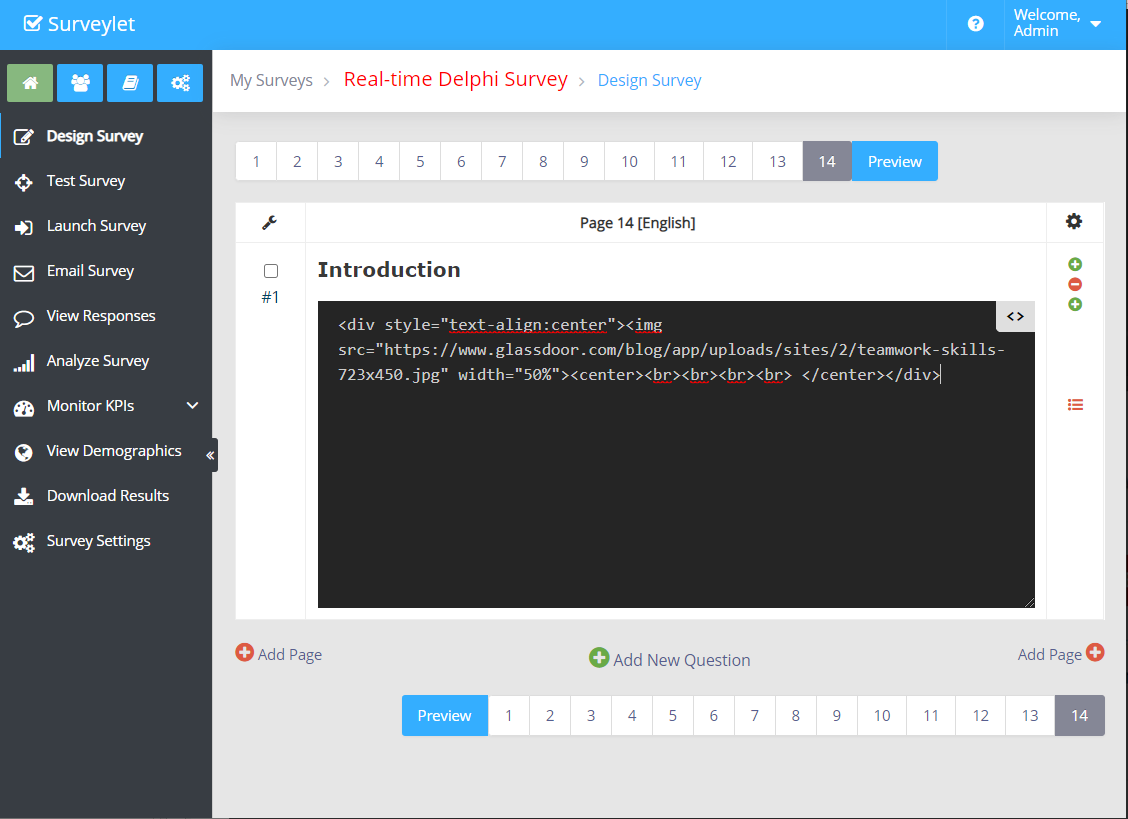Select Launch Survey in sidebar
1128x819 pixels.
tap(96, 226)
